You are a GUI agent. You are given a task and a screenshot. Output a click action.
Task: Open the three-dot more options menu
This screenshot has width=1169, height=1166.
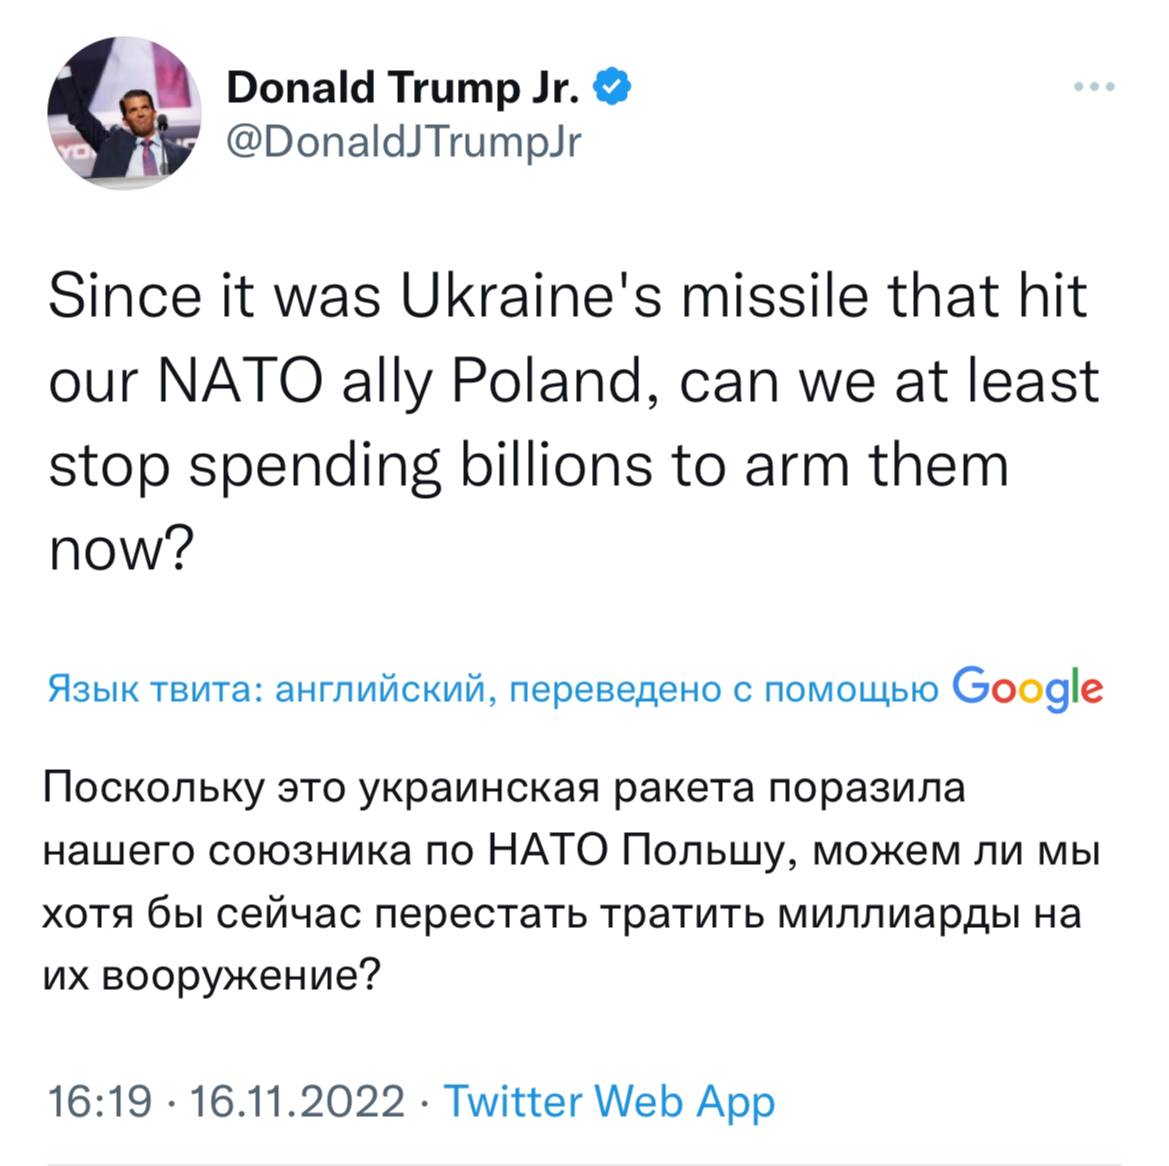(x=1094, y=88)
